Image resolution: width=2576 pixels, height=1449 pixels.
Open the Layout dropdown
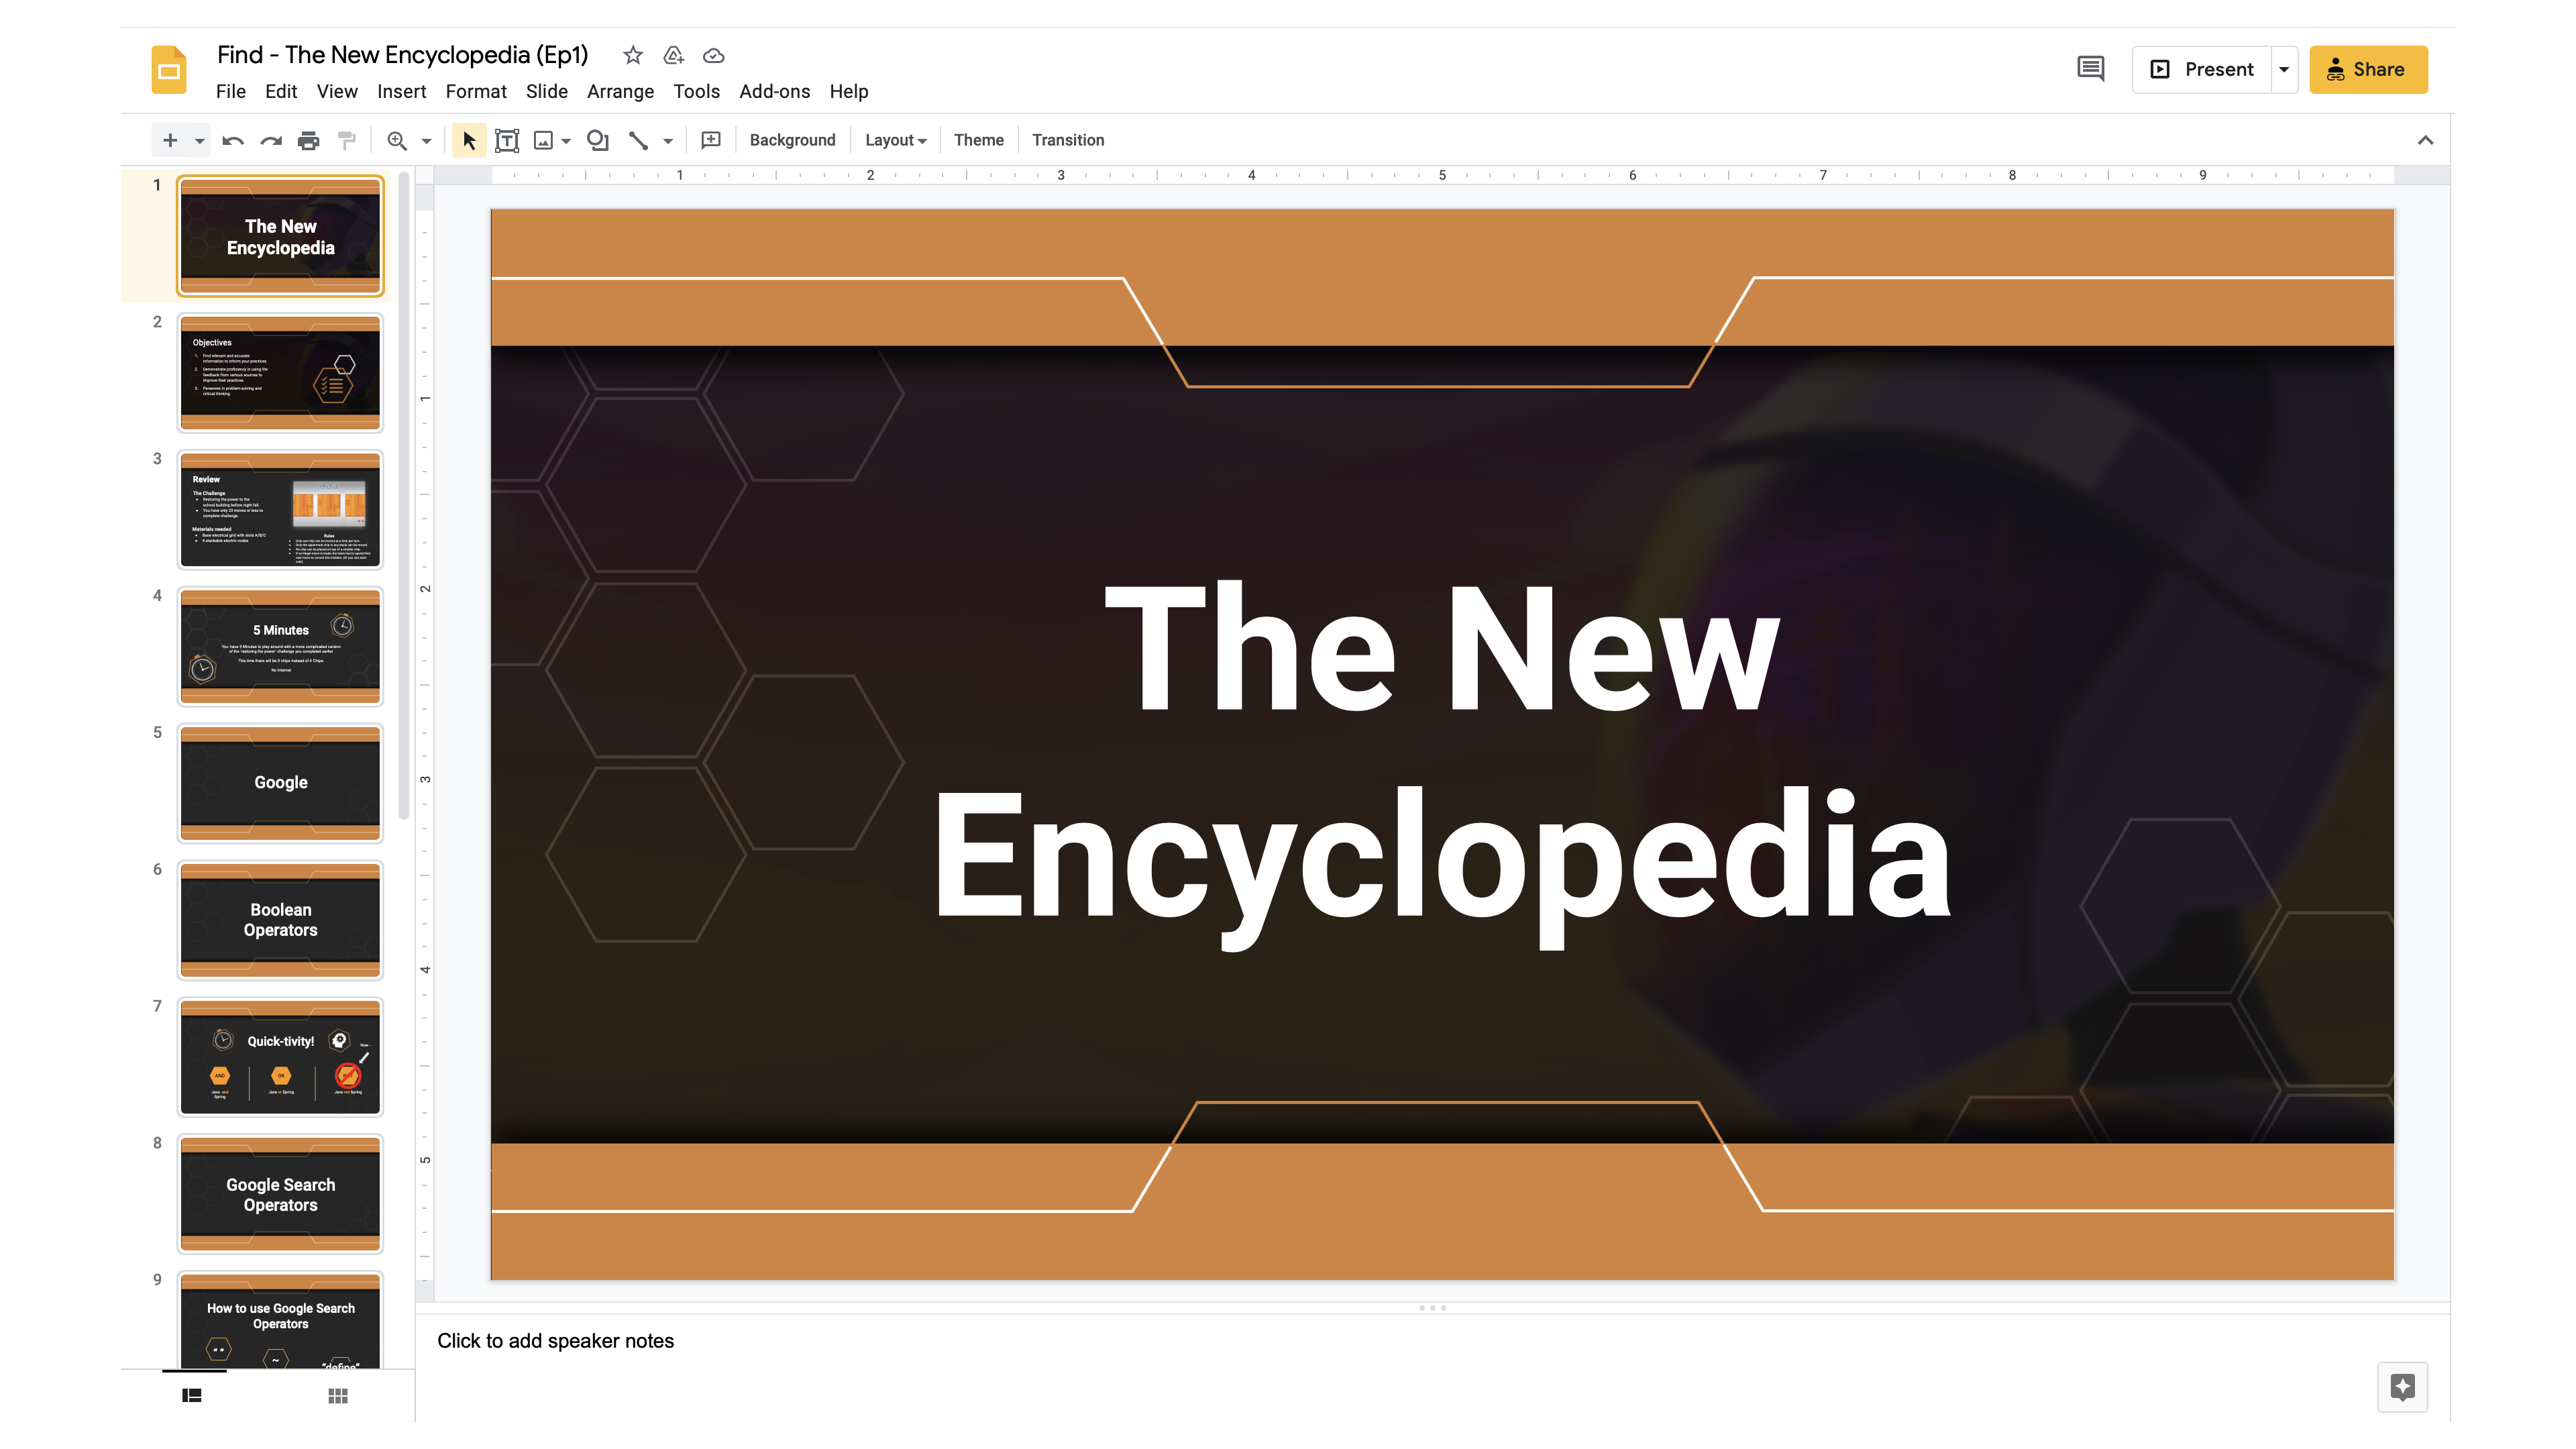tap(895, 140)
